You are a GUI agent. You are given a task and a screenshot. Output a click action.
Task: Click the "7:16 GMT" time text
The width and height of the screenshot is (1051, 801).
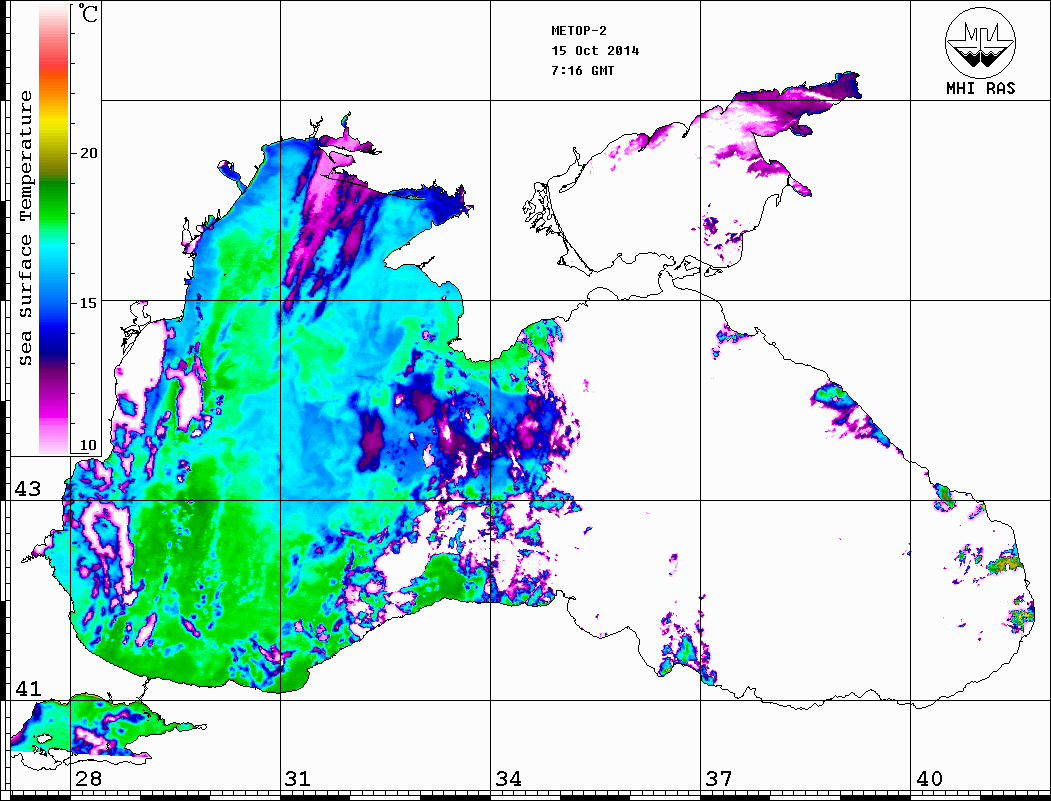[x=583, y=71]
